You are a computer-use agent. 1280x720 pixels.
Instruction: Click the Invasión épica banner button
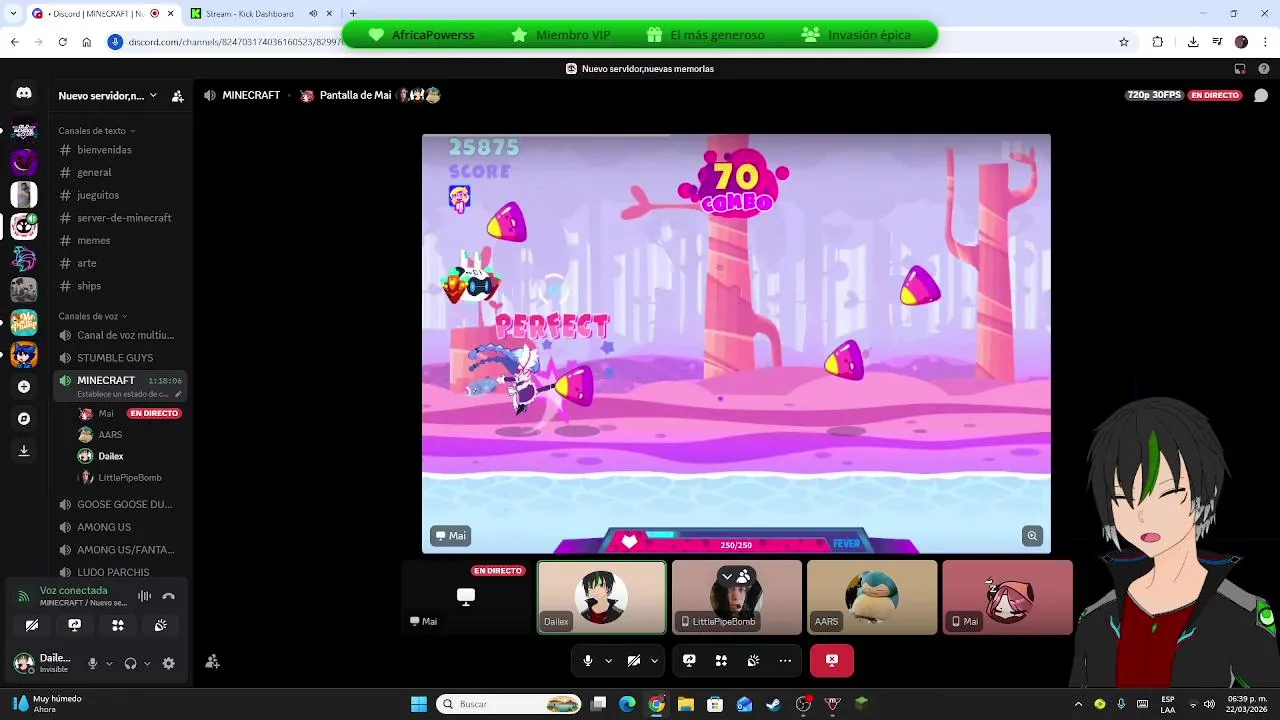[857, 35]
